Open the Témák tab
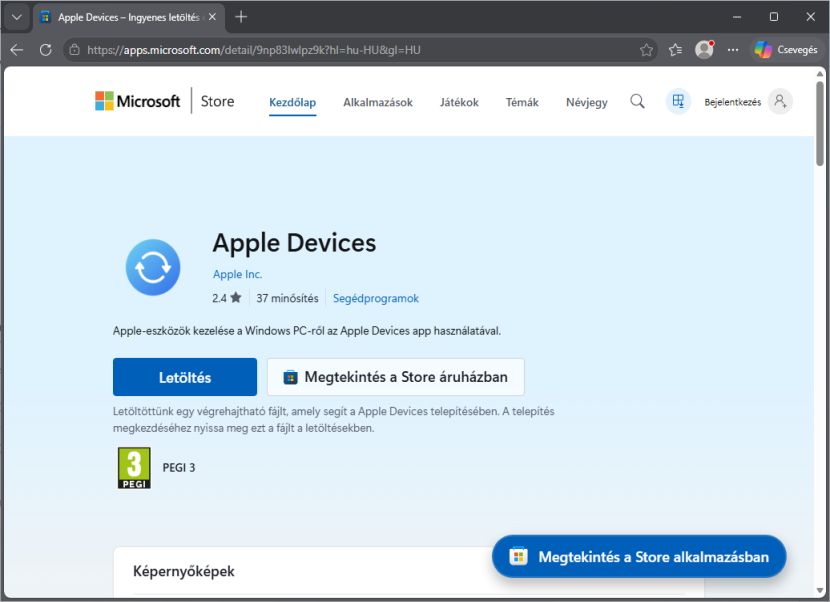The width and height of the screenshot is (830, 602). click(521, 102)
